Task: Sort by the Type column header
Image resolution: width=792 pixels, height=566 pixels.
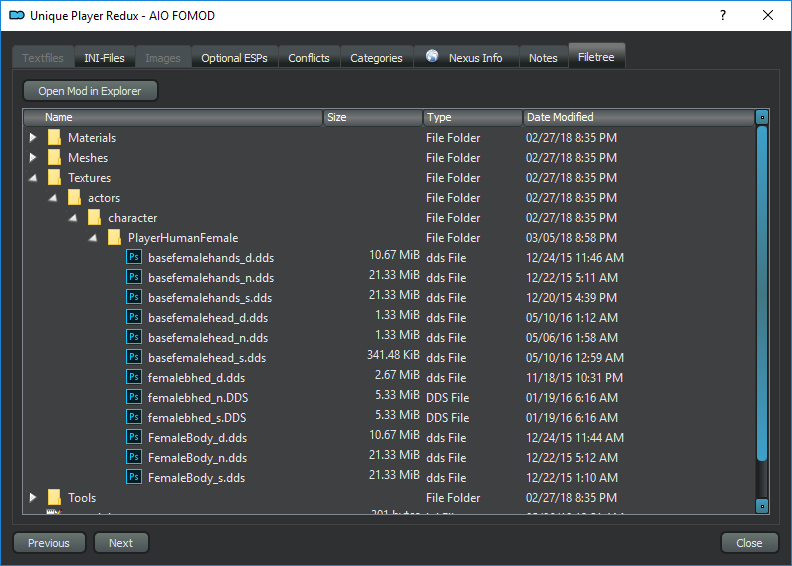Action: [x=473, y=117]
